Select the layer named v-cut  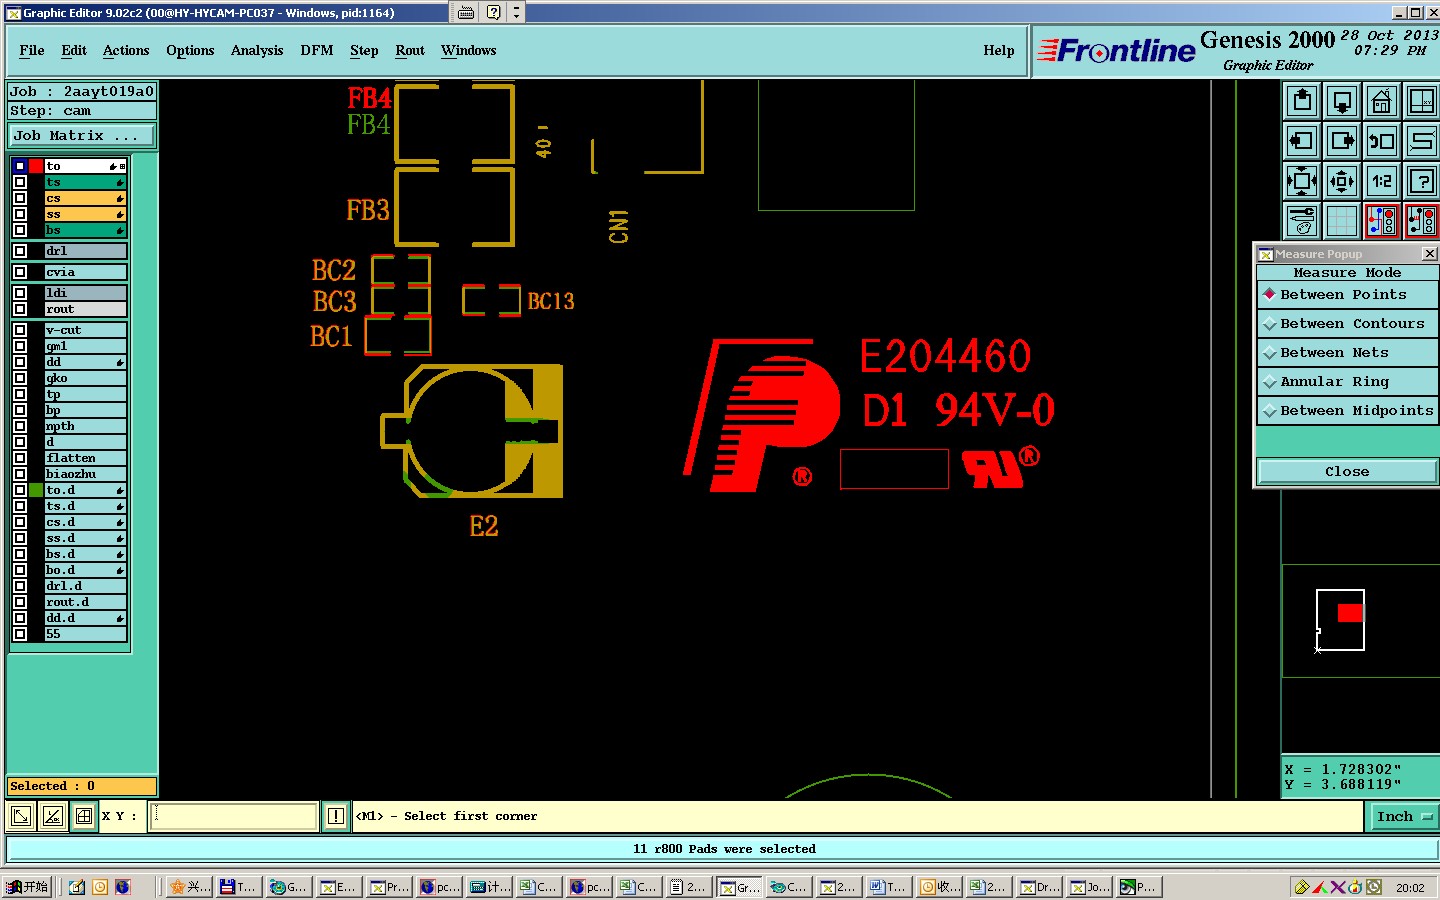[x=86, y=330]
